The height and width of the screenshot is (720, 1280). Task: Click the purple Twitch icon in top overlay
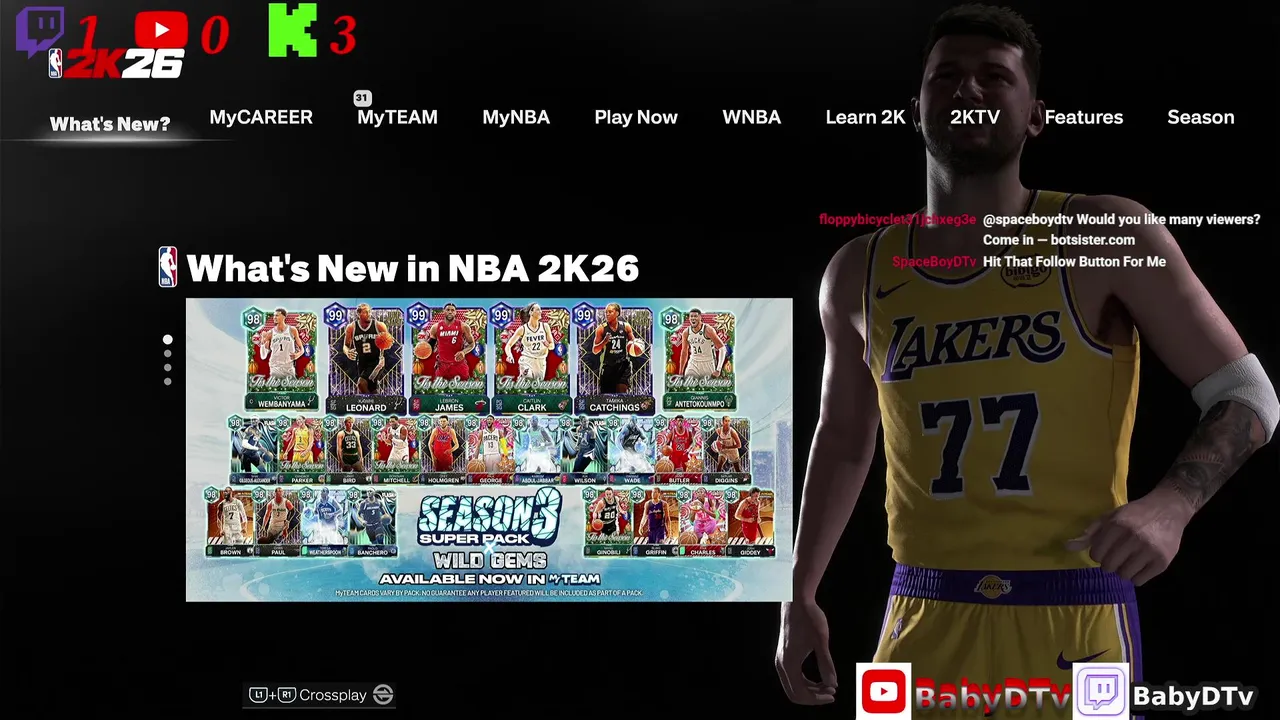pos(40,32)
